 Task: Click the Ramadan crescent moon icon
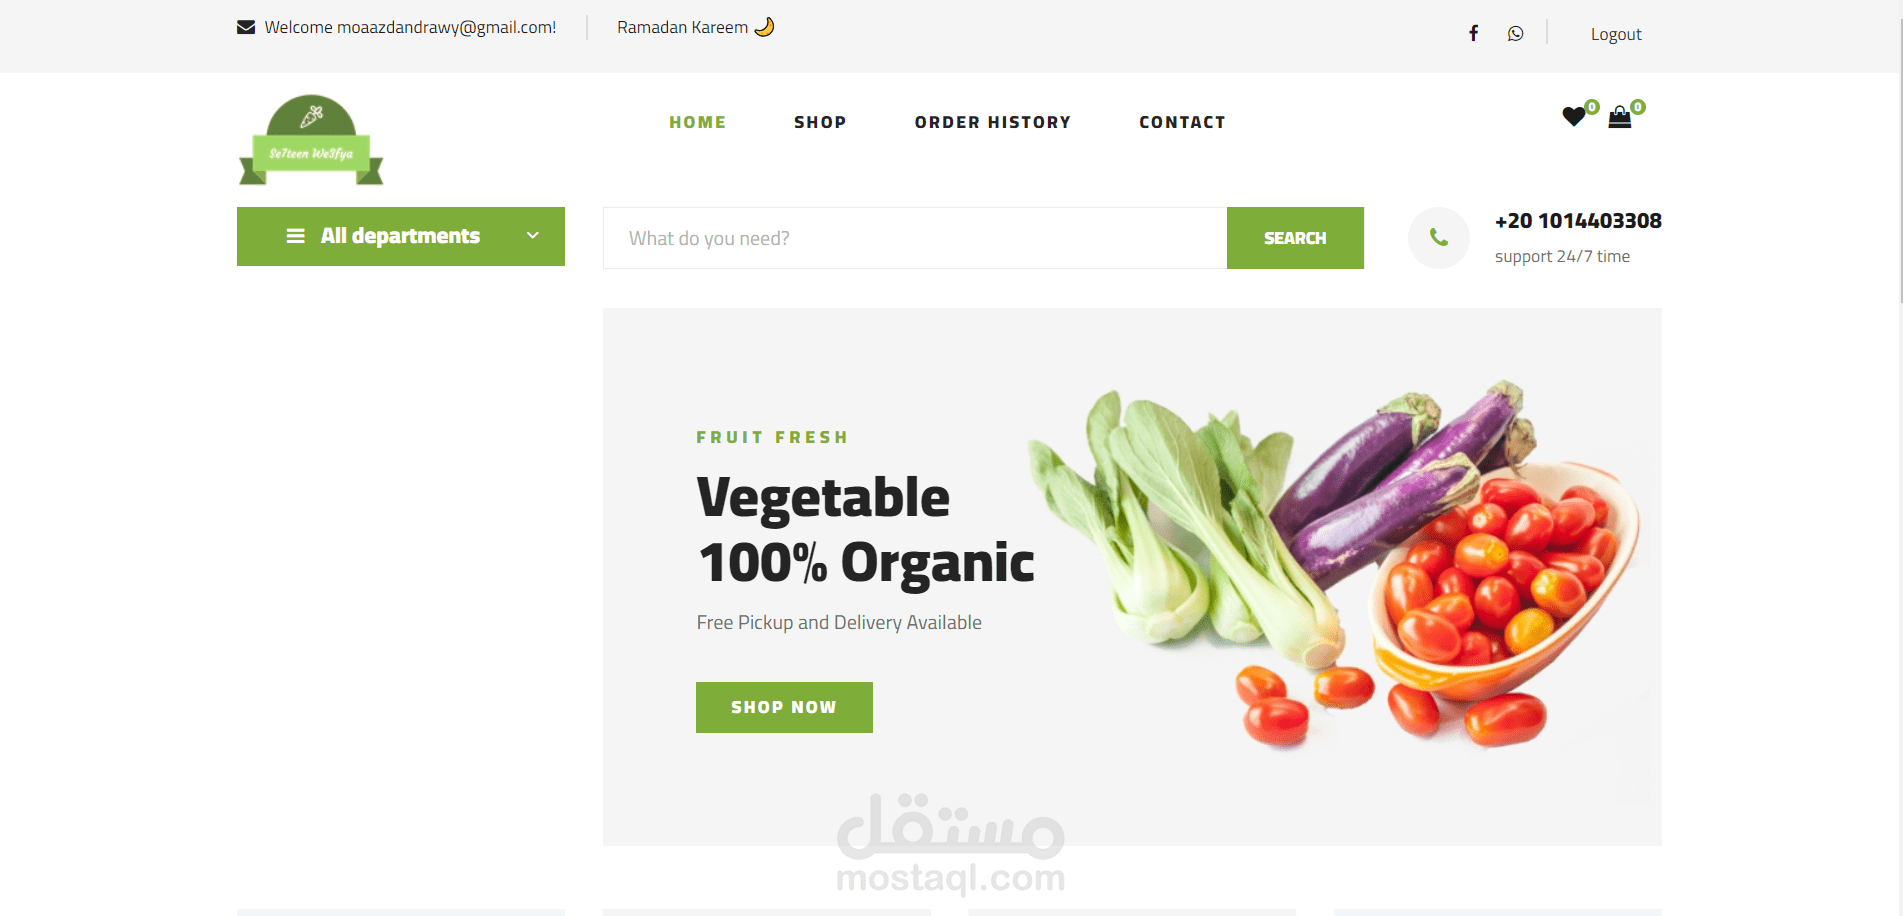(x=764, y=27)
